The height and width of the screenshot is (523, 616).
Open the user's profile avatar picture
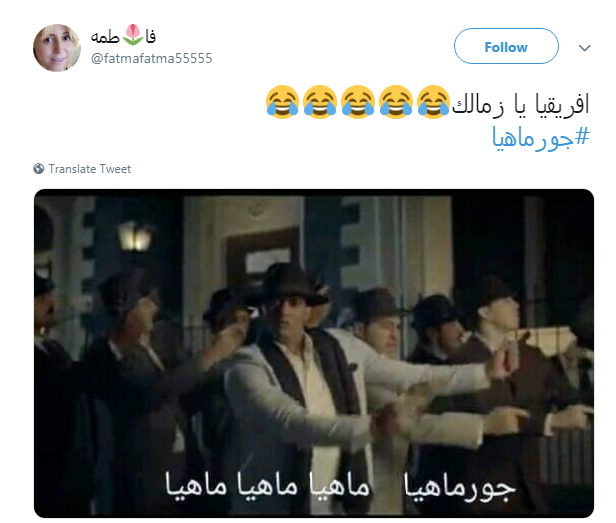click(x=57, y=48)
